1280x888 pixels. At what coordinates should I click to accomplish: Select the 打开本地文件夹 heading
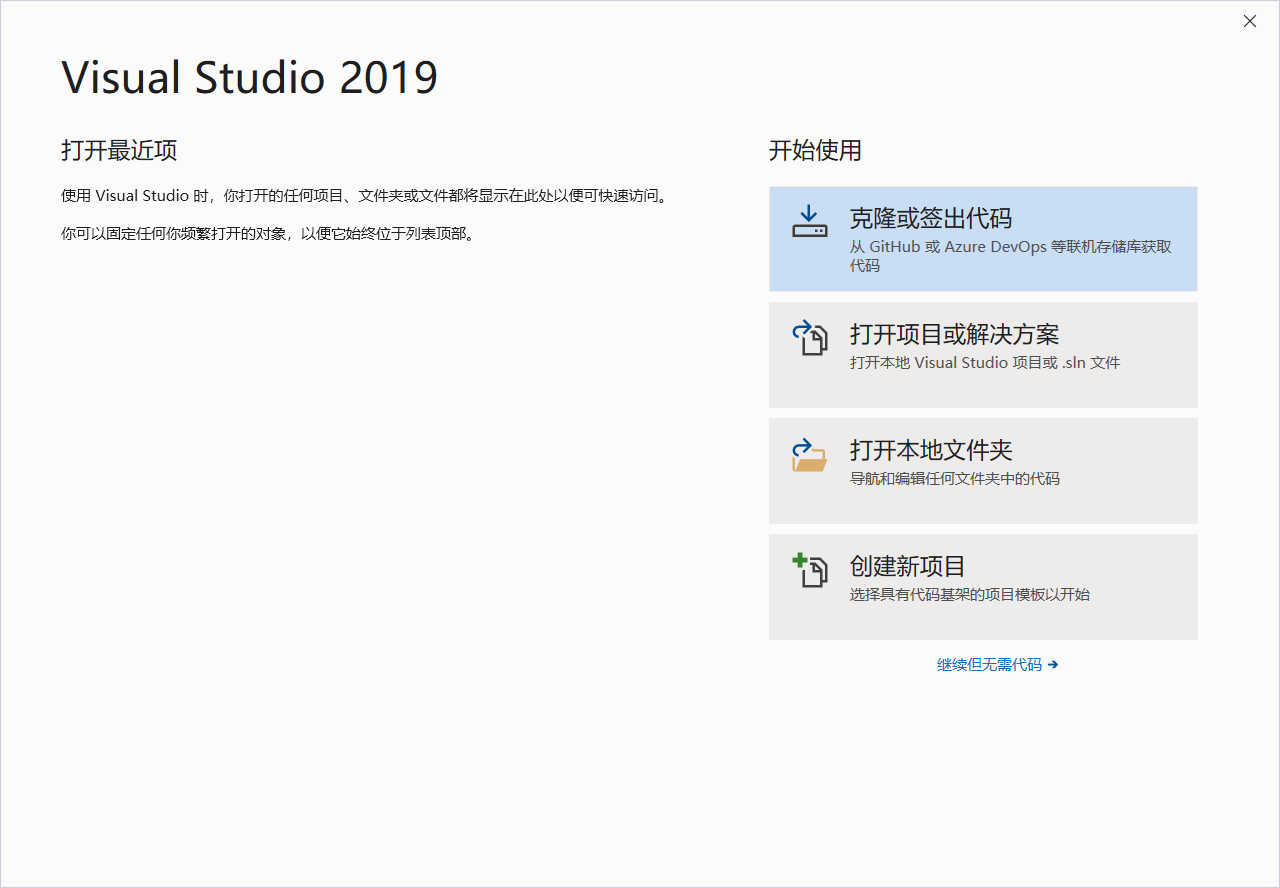(931, 450)
